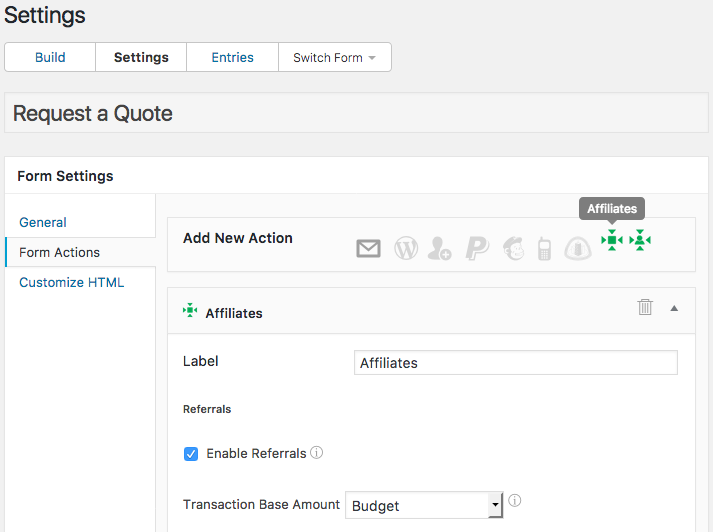
Task: Click the Label text field
Action: [516, 362]
